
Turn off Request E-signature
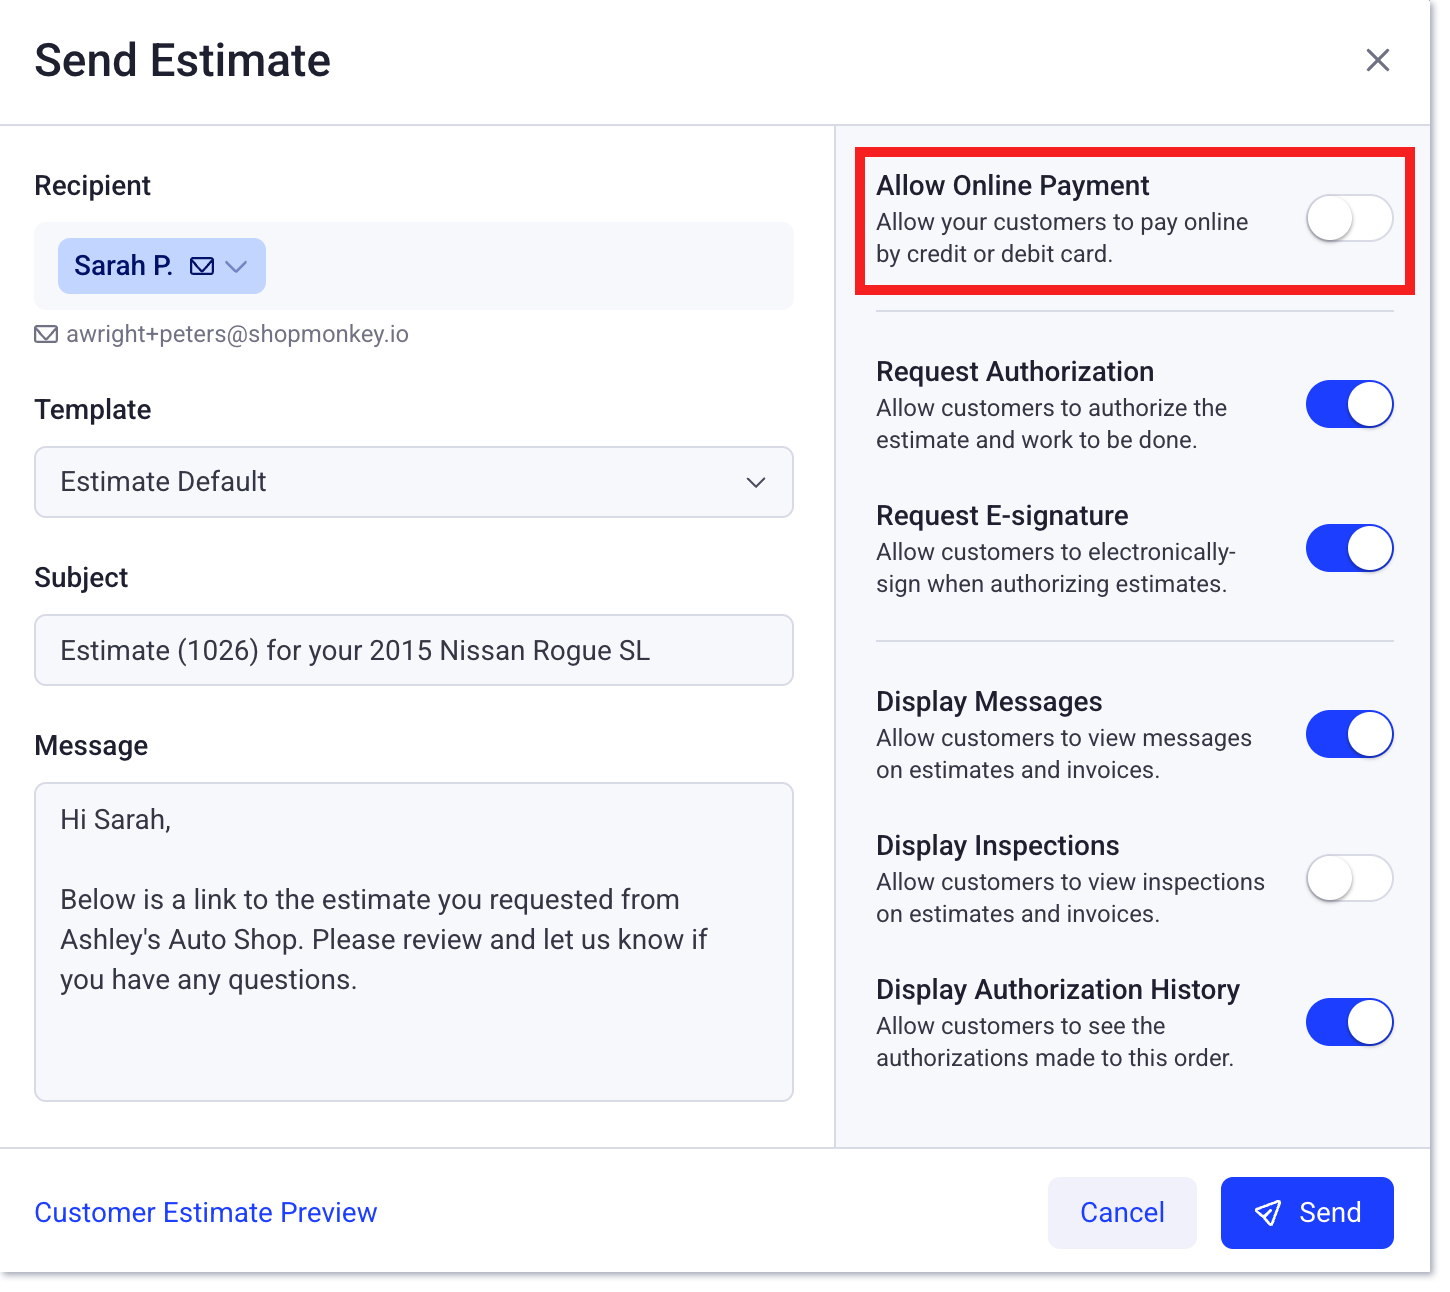[x=1349, y=548]
